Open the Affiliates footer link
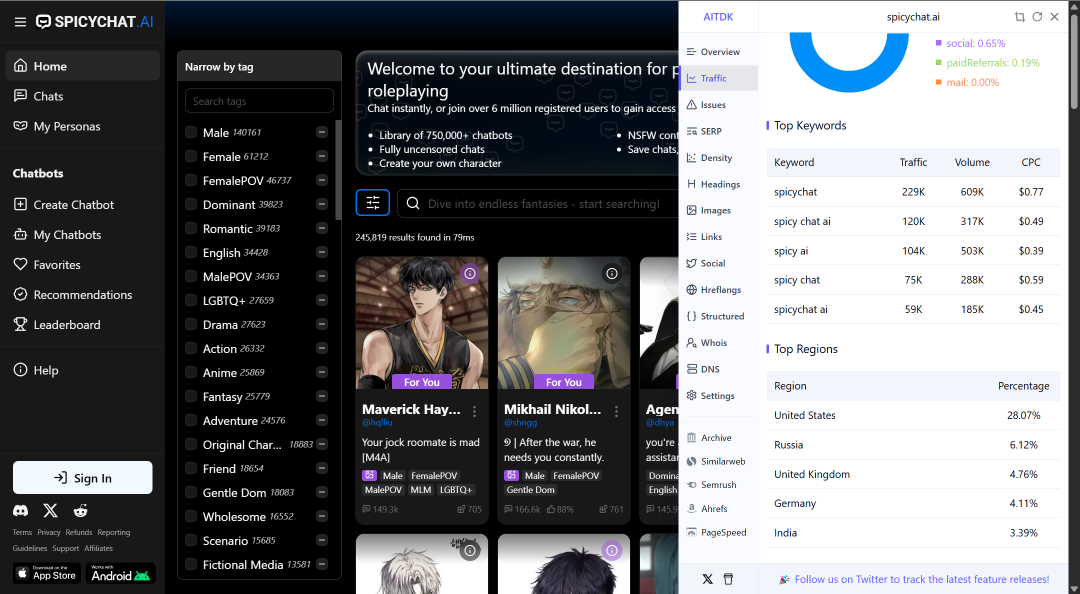 pos(98,549)
